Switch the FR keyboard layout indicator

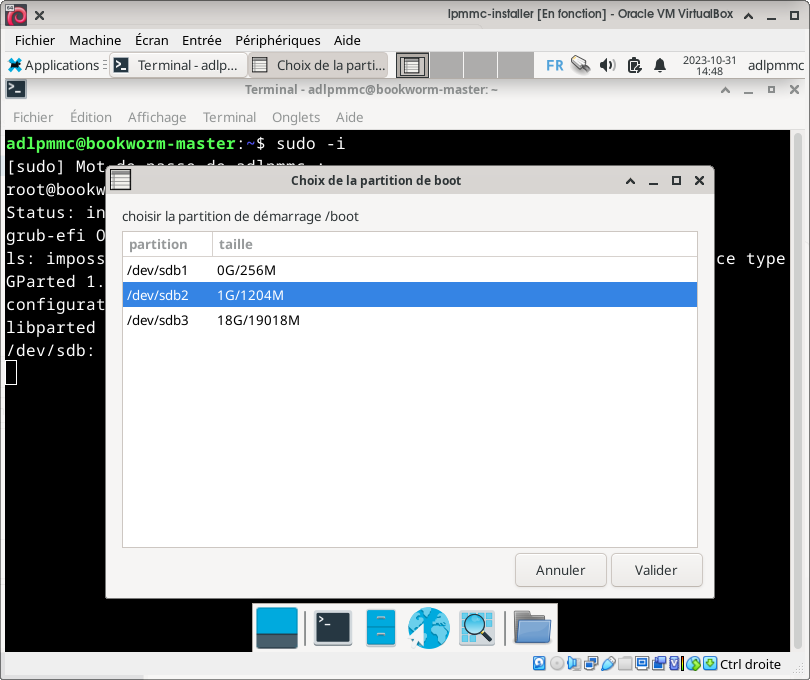555,65
